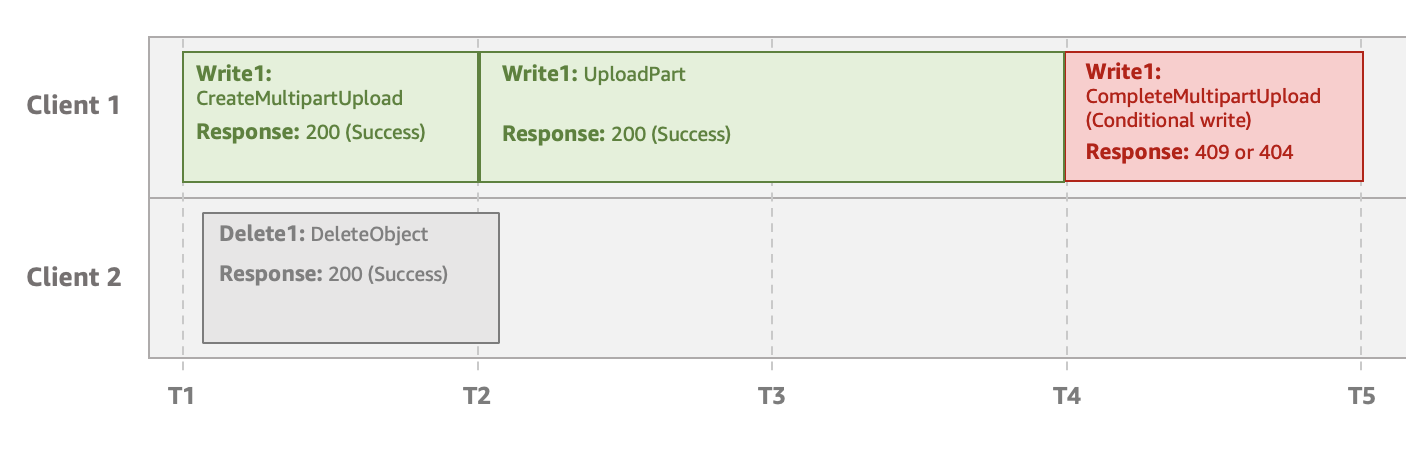Click the gray "Delete1:" label
Image resolution: width=1406 pixels, height=450 pixels.
tap(262, 234)
